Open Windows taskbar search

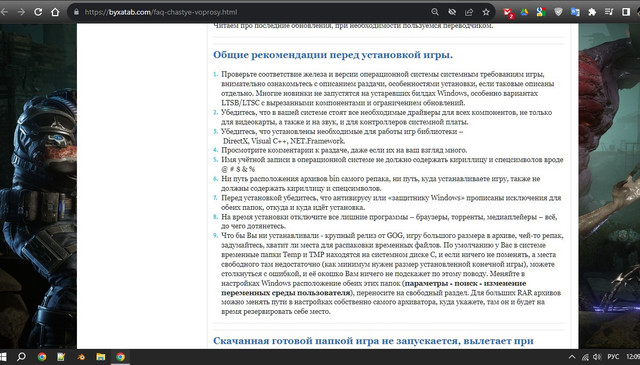click(21, 357)
